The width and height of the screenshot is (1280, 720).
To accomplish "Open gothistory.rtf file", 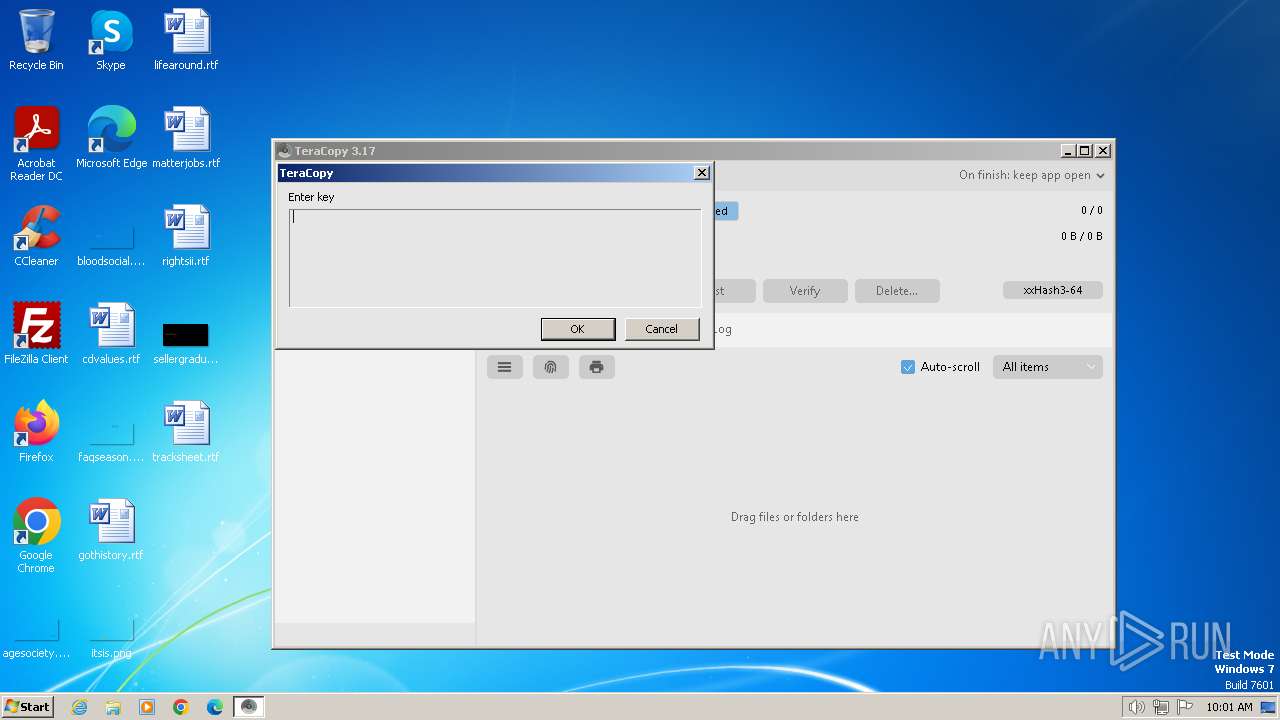I will pyautogui.click(x=111, y=530).
